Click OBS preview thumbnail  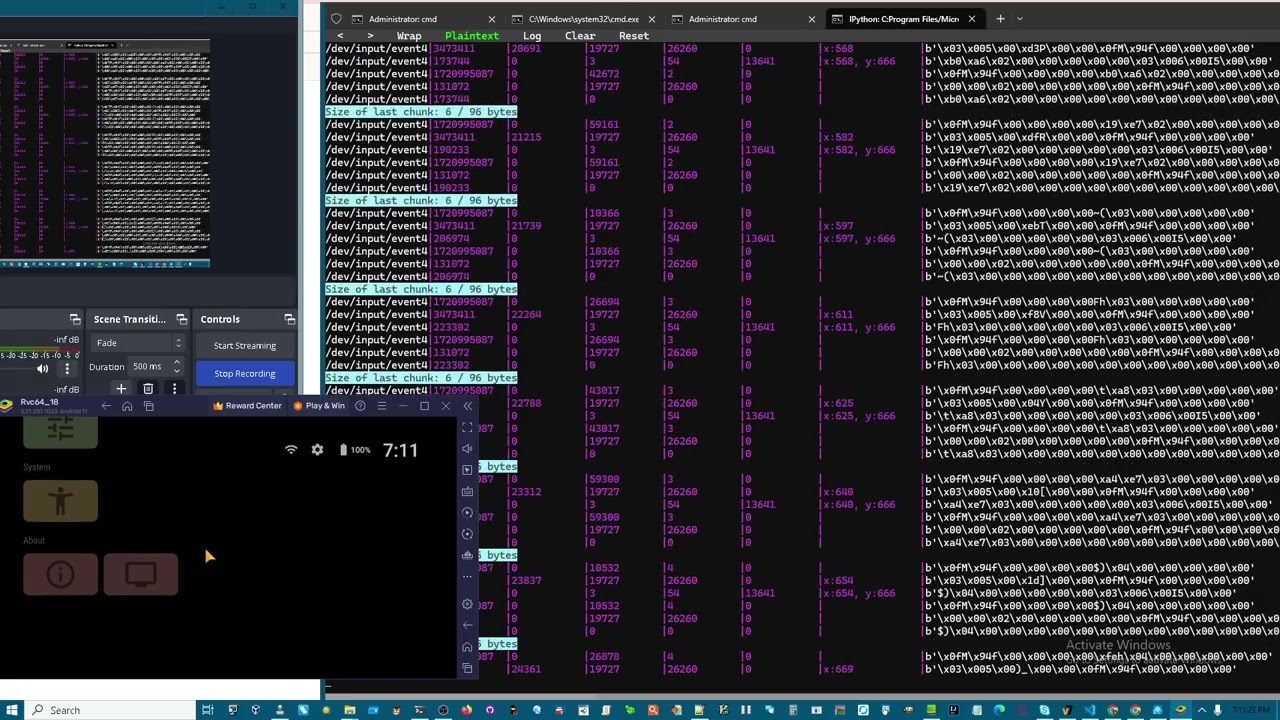105,153
